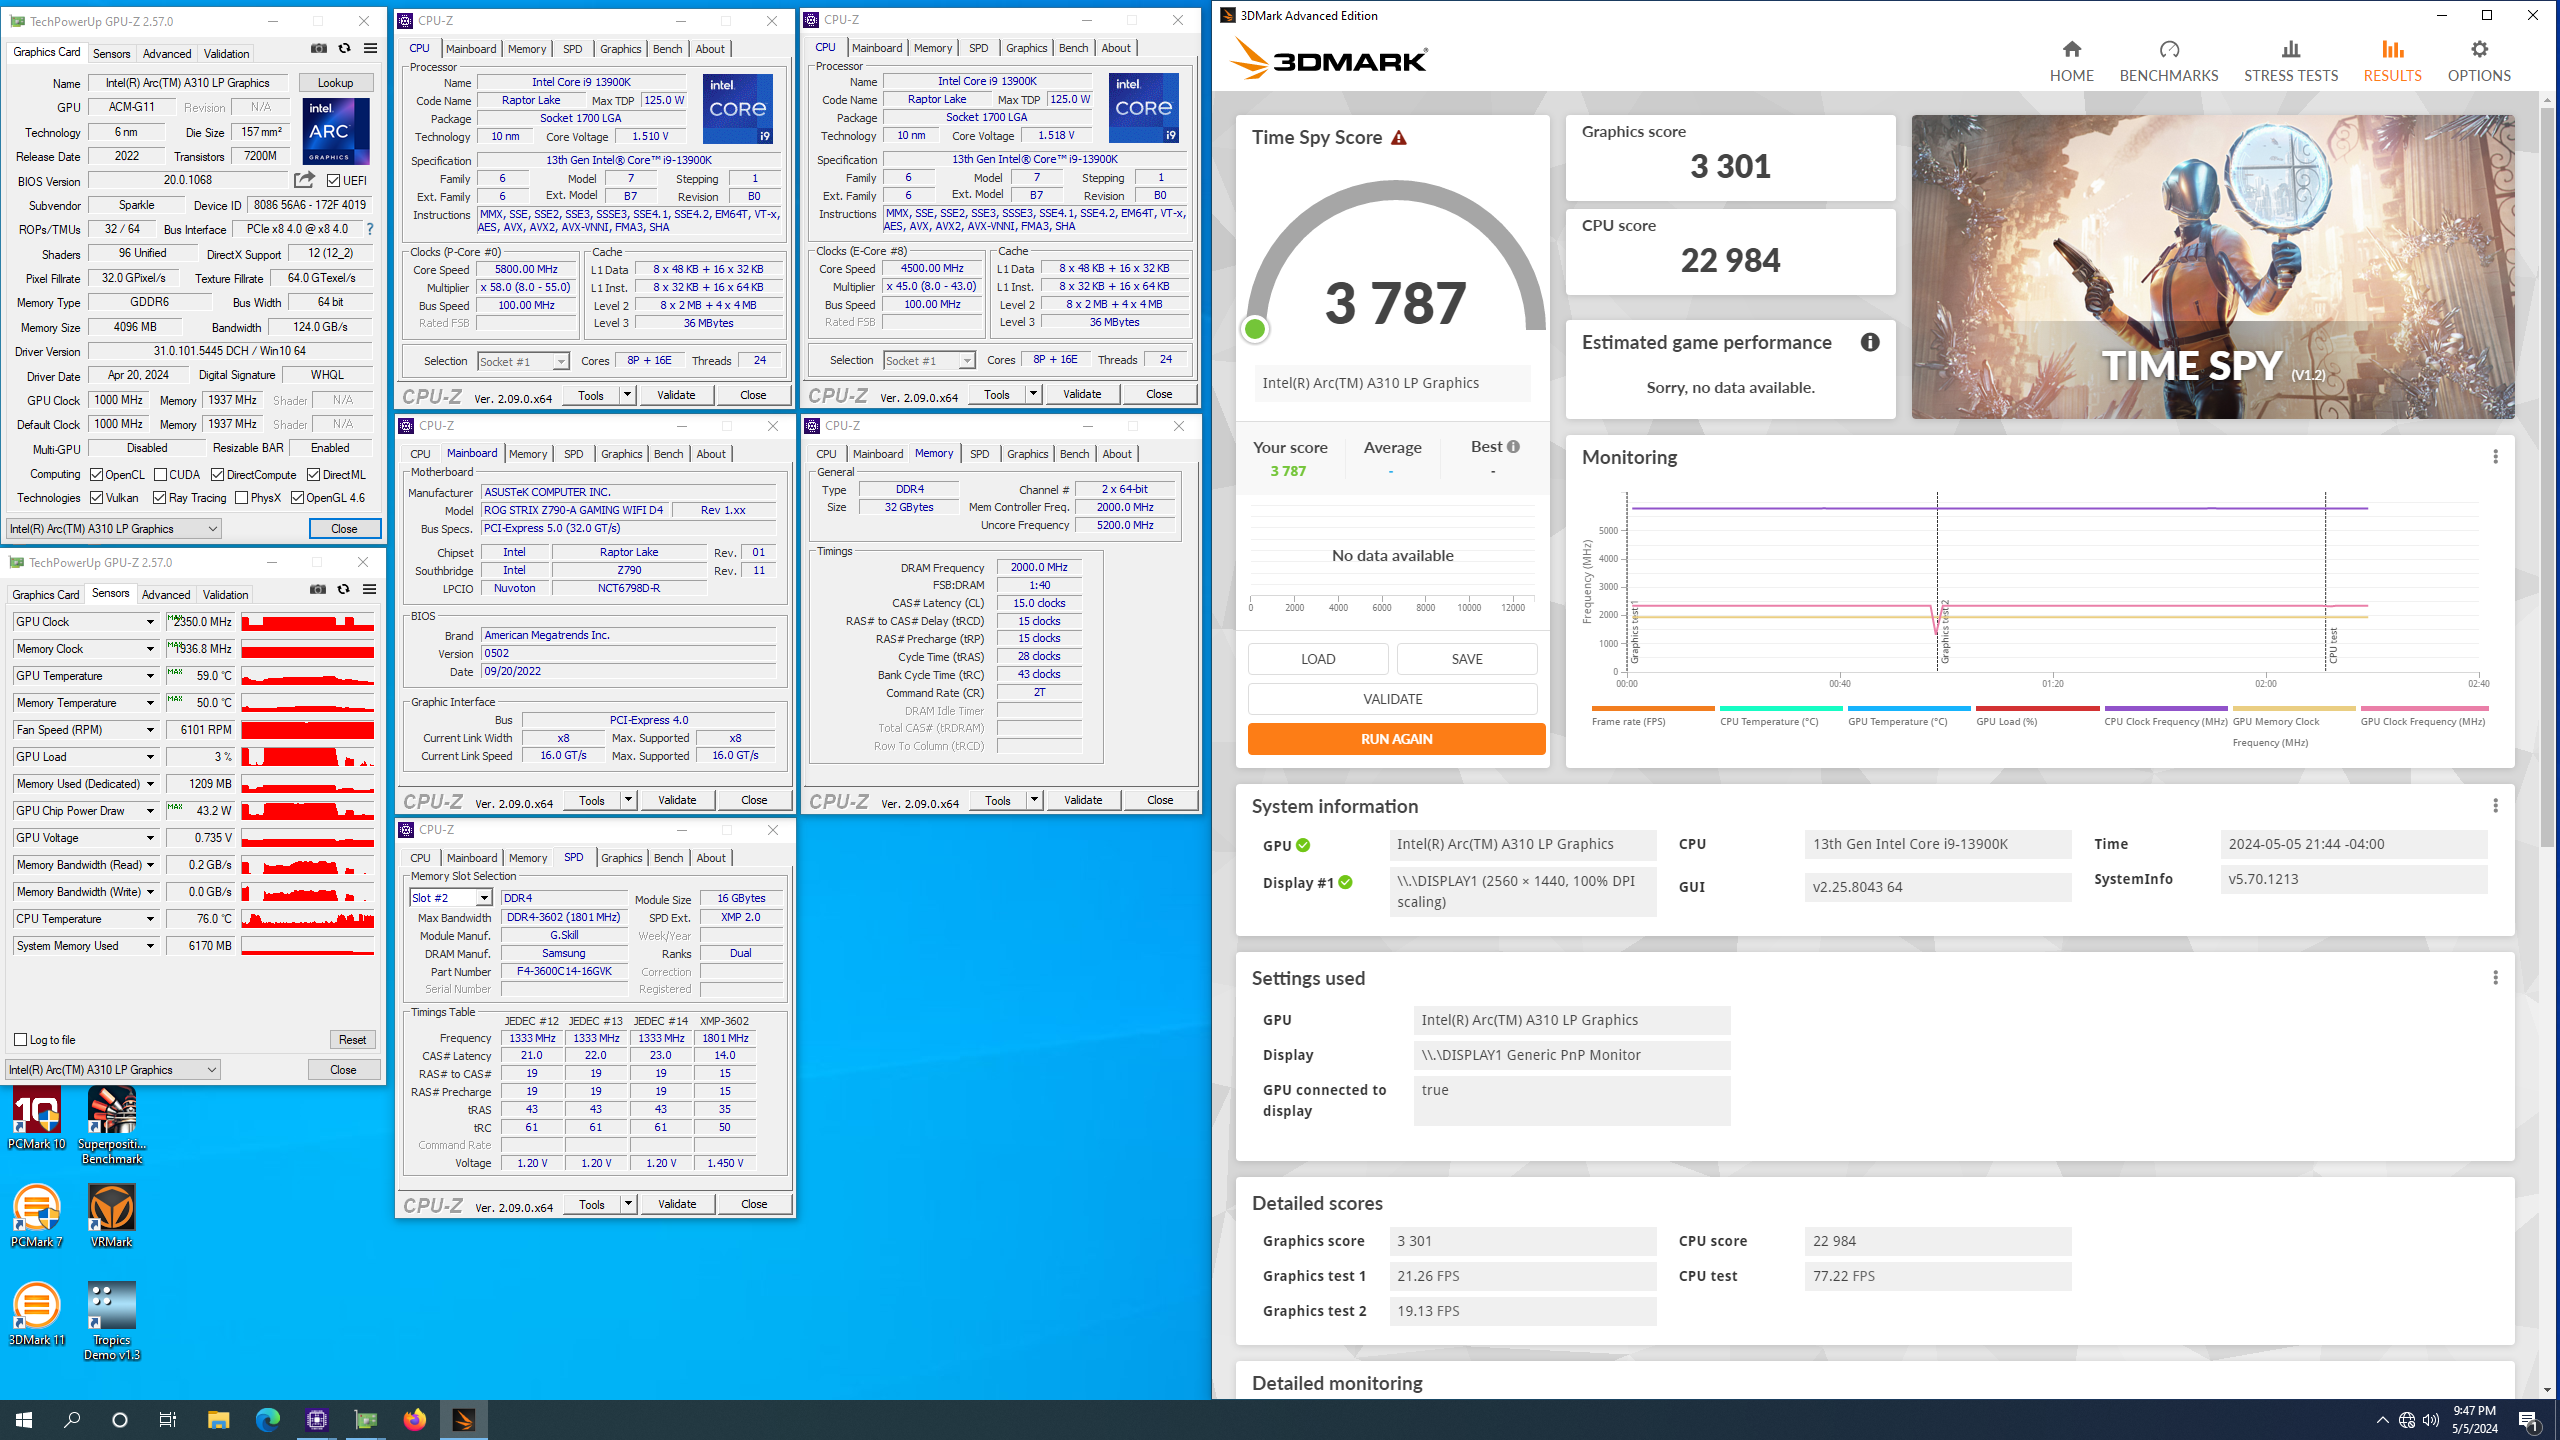Expand the System Memory Used sensor dropdown
This screenshot has height=1440, width=2560.
point(150,946)
